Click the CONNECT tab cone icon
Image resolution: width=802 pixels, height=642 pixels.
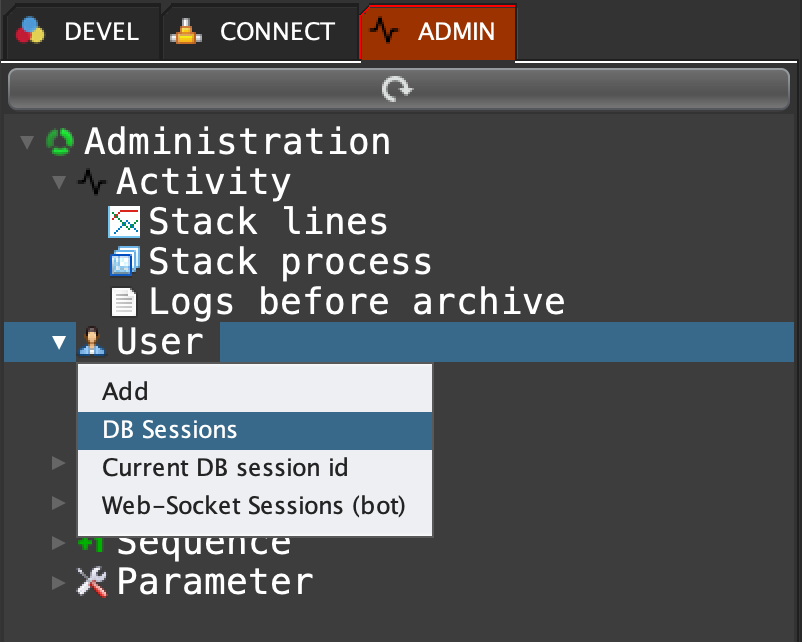click(185, 31)
